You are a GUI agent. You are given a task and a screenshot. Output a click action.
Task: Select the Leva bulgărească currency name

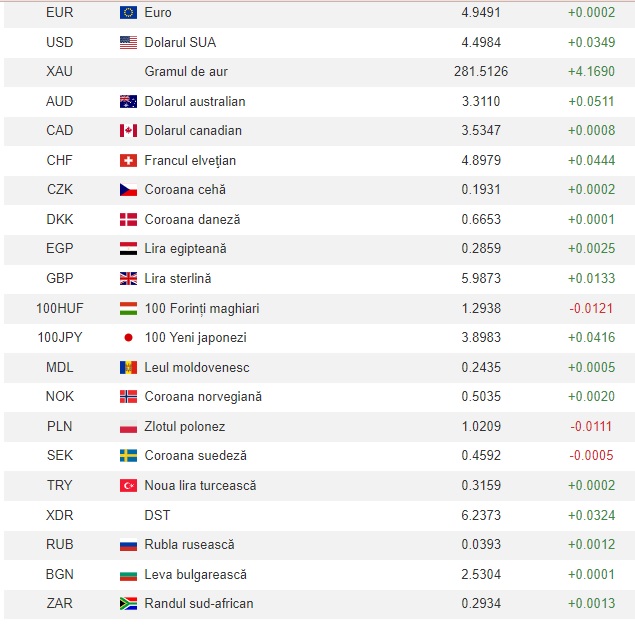[x=195, y=575]
